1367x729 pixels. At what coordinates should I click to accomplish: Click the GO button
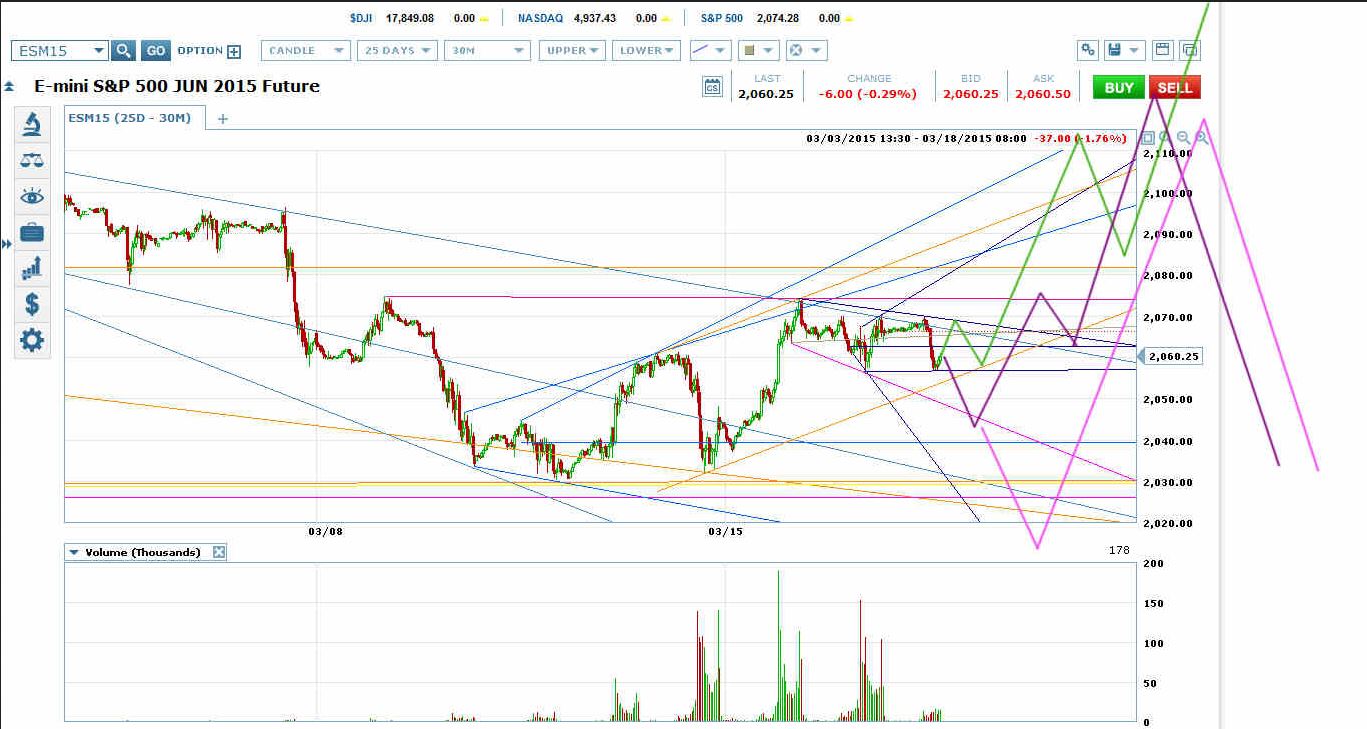(x=155, y=51)
